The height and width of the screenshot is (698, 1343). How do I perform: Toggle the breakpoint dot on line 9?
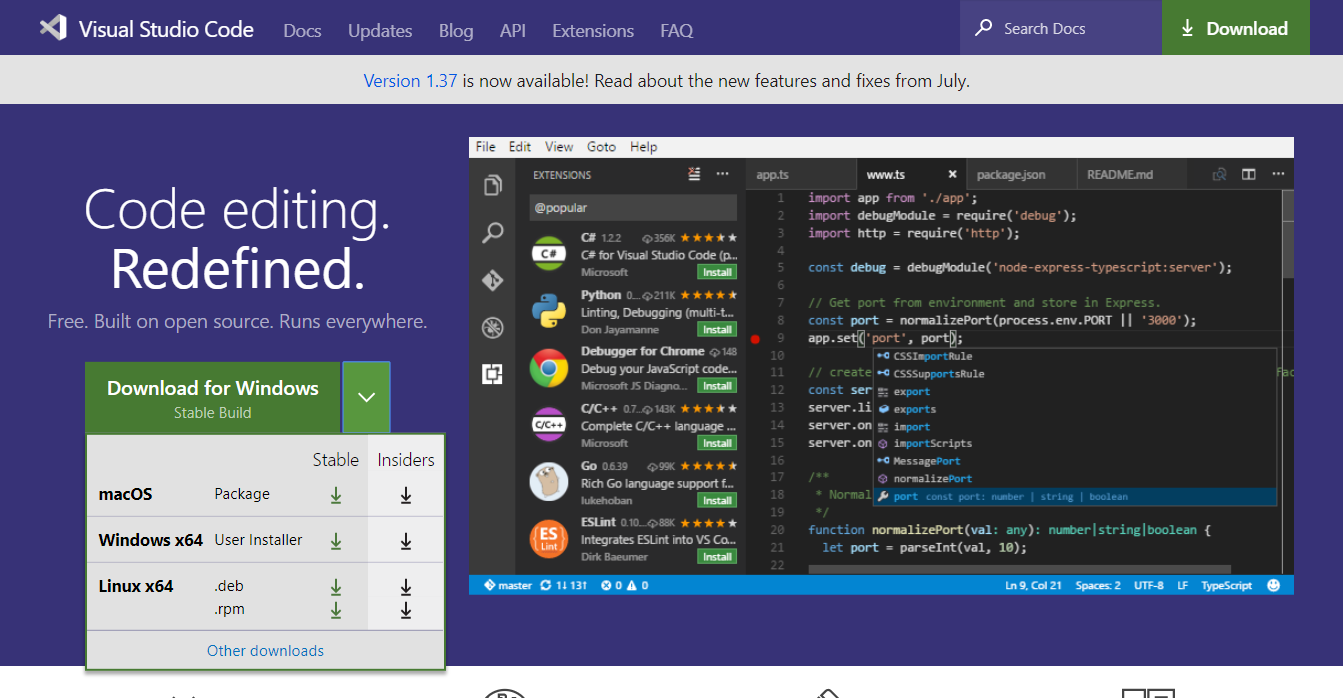(755, 339)
